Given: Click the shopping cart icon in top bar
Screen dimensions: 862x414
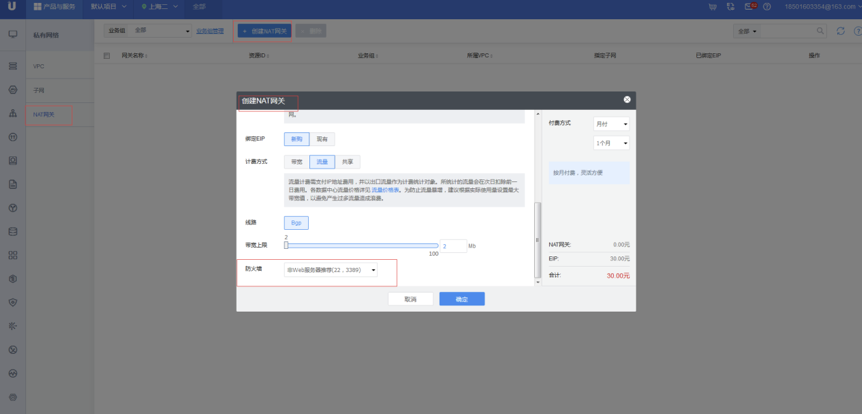Looking at the screenshot, I should tap(712, 7).
